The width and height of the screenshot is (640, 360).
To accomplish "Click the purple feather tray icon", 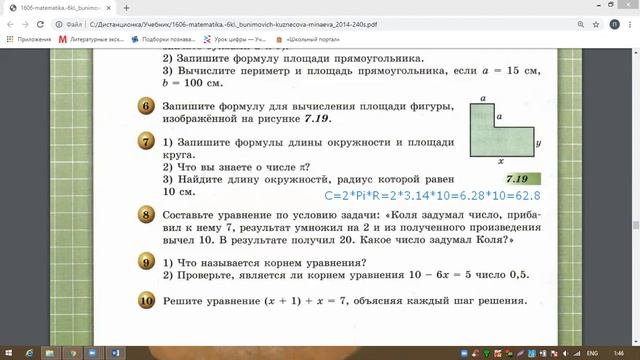I will tap(520, 353).
